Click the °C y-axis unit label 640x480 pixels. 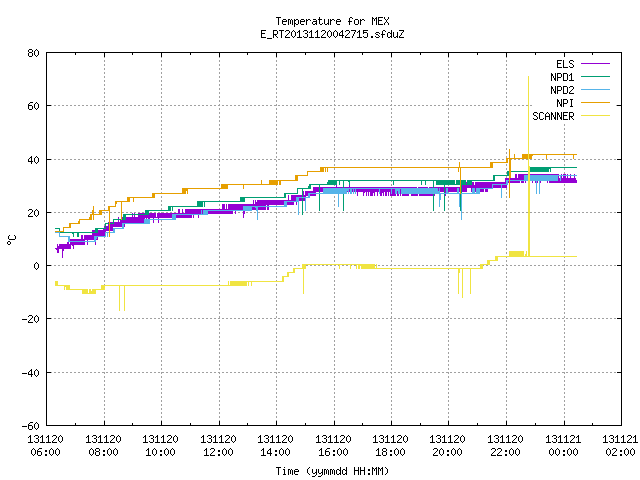pyautogui.click(x=11, y=240)
